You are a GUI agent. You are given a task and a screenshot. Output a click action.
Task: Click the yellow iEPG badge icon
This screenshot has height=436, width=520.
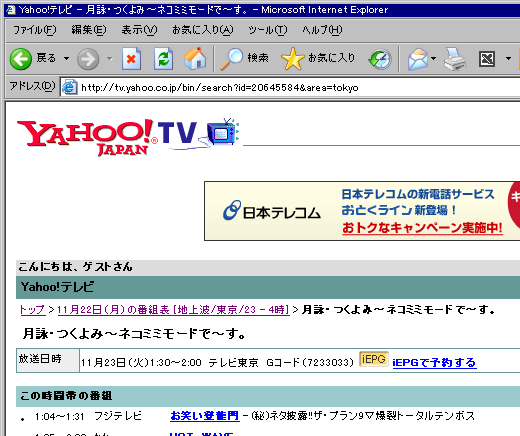point(374,359)
